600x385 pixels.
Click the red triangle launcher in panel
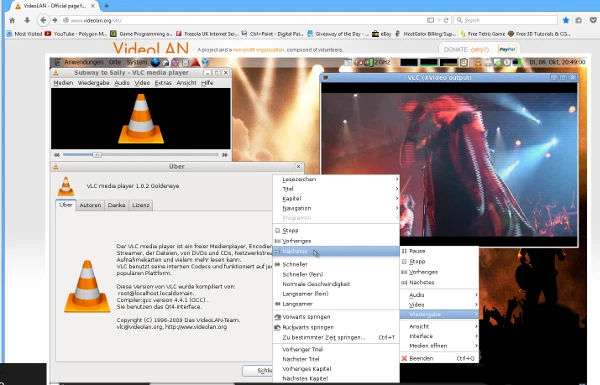tap(196, 62)
